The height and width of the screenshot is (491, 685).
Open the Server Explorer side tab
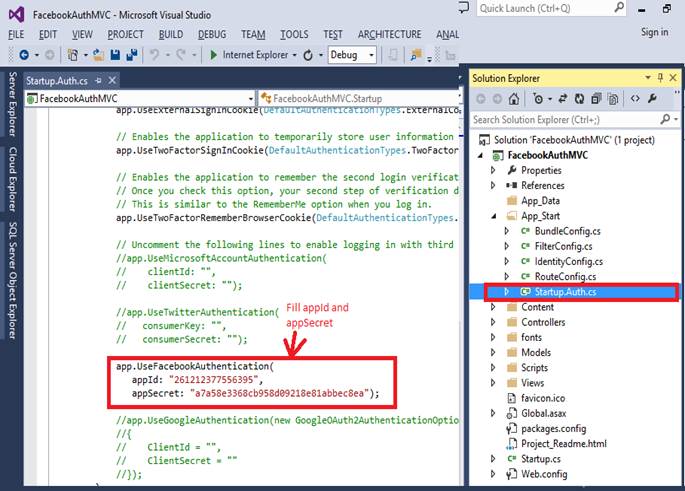13,104
